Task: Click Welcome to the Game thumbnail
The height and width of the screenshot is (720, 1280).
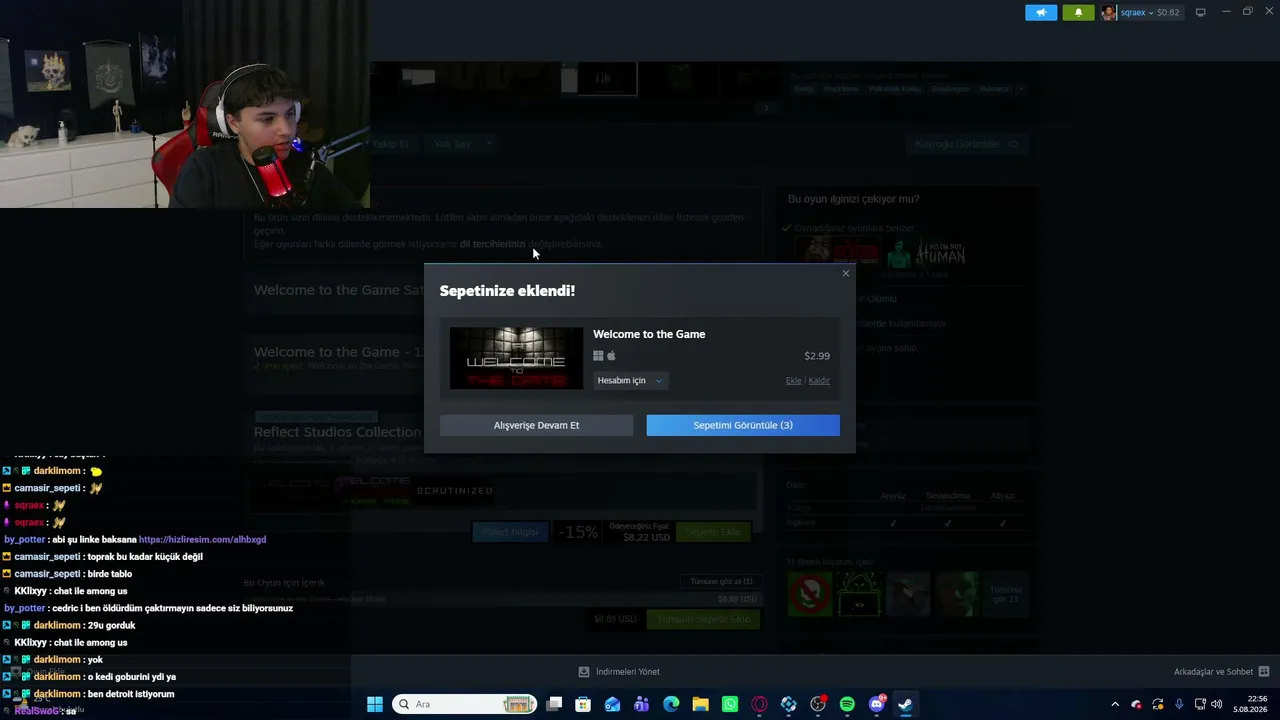Action: tap(516, 358)
